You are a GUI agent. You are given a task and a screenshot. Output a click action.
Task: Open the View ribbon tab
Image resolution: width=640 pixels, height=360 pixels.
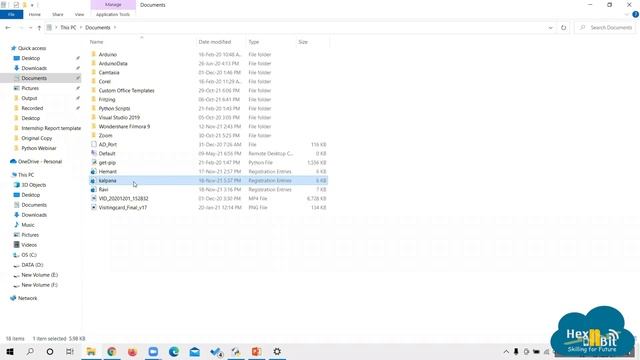point(79,14)
